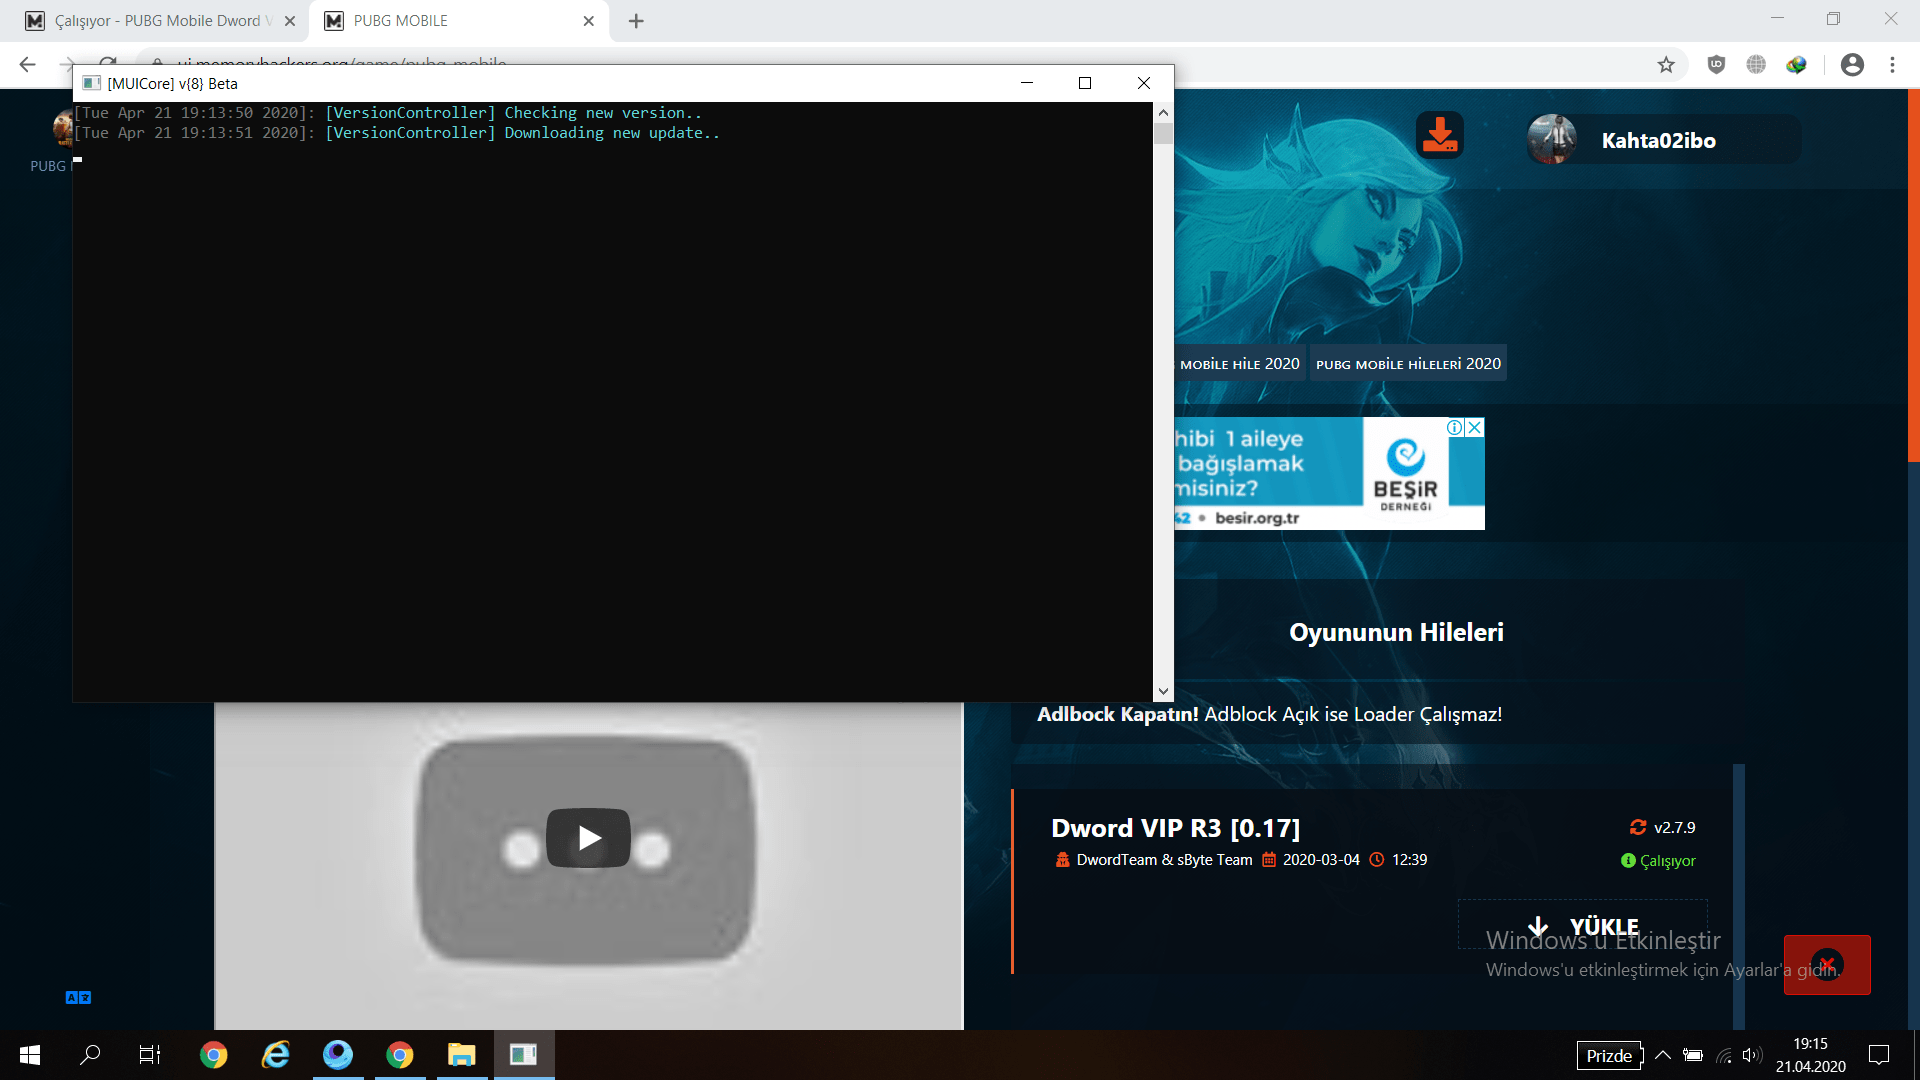Open ad info icon on banner
This screenshot has height=1080, width=1920.
pos(1455,427)
